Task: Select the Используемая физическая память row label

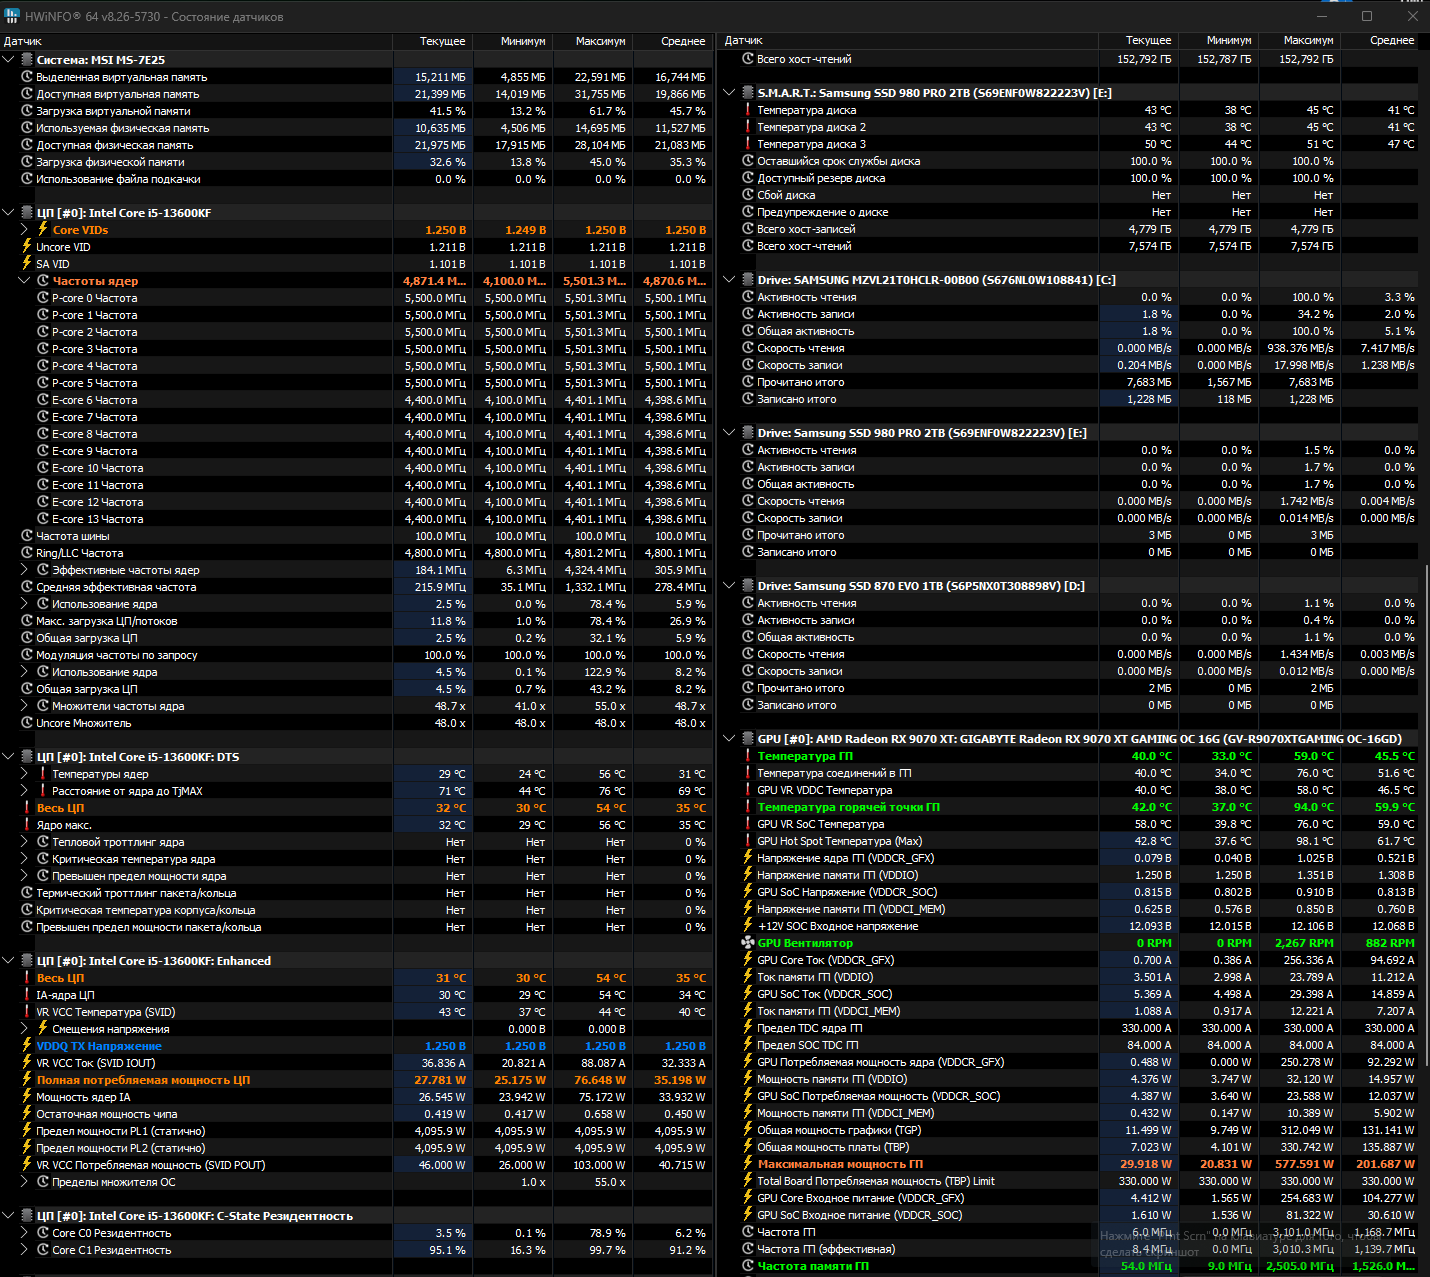Action: (123, 128)
